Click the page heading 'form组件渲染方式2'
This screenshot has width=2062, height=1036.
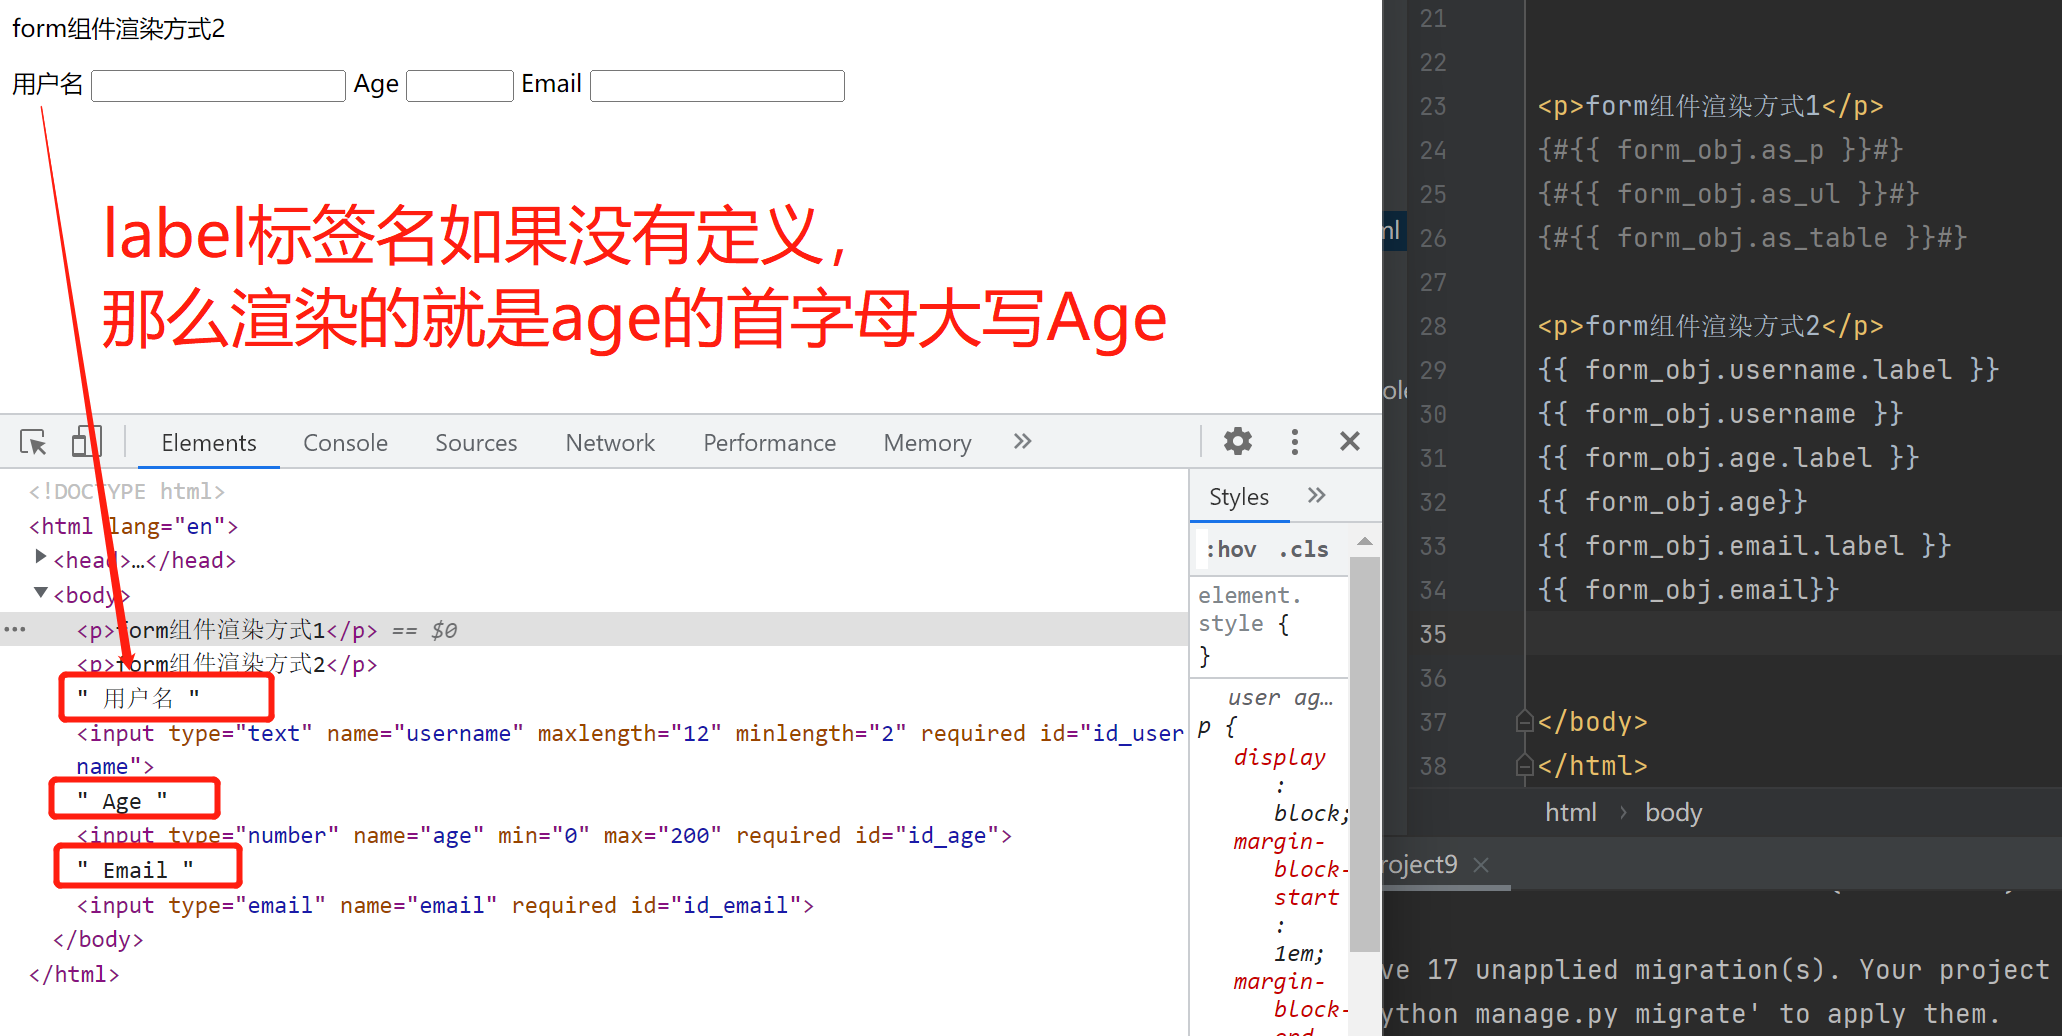(118, 28)
